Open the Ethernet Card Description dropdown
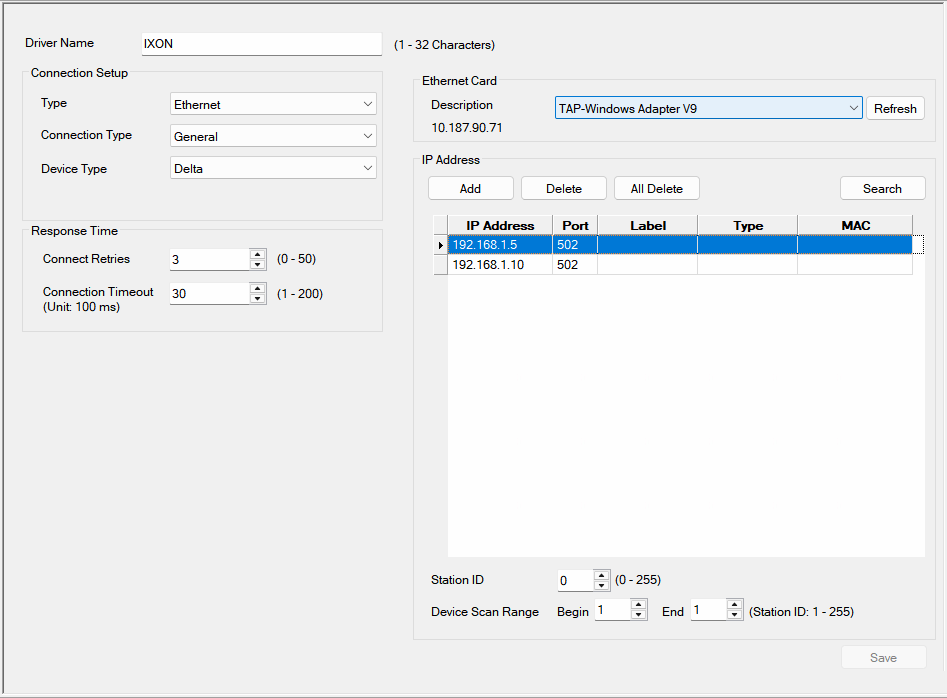 tap(708, 108)
